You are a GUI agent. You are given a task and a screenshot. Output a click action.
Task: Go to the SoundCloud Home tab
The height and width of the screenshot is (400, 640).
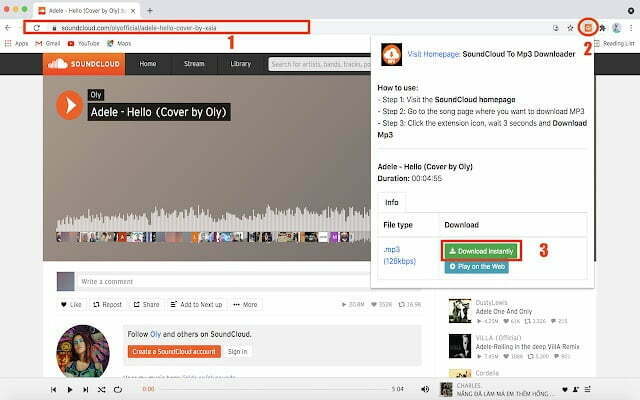pyautogui.click(x=148, y=64)
